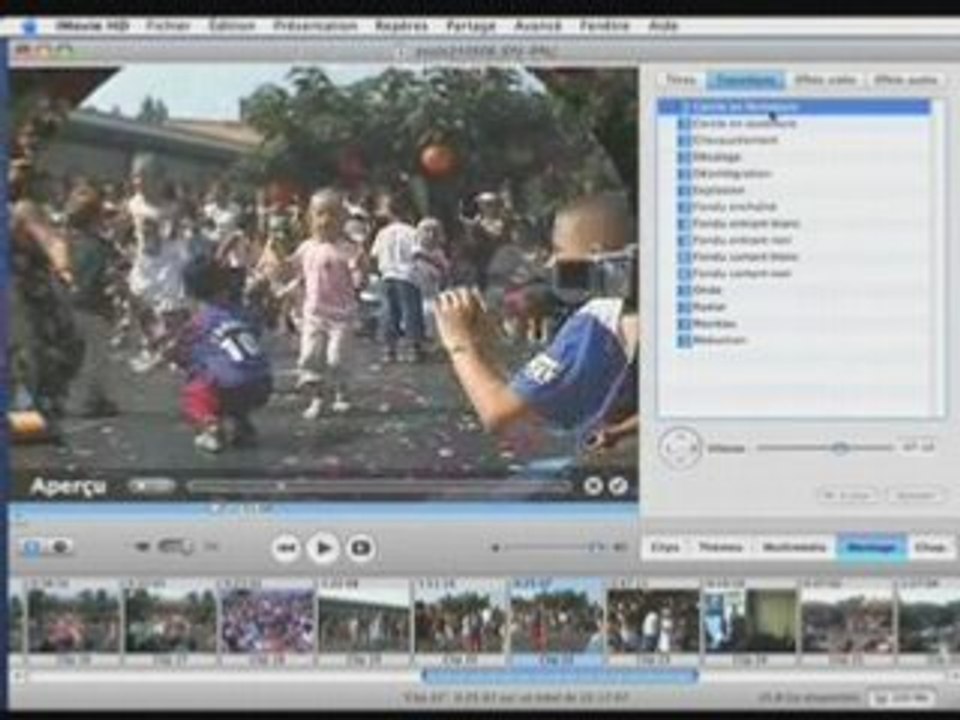This screenshot has height=720, width=960.
Task: Select the Fondu entrant blanc transition
Action: pyautogui.click(x=794, y=223)
